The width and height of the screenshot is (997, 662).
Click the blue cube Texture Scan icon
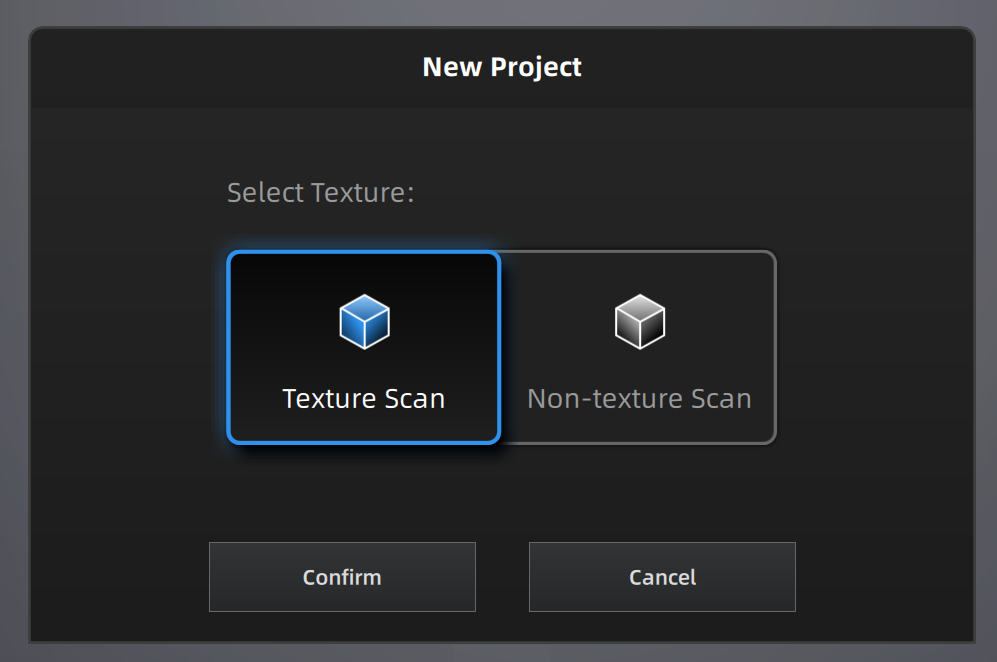[x=364, y=322]
